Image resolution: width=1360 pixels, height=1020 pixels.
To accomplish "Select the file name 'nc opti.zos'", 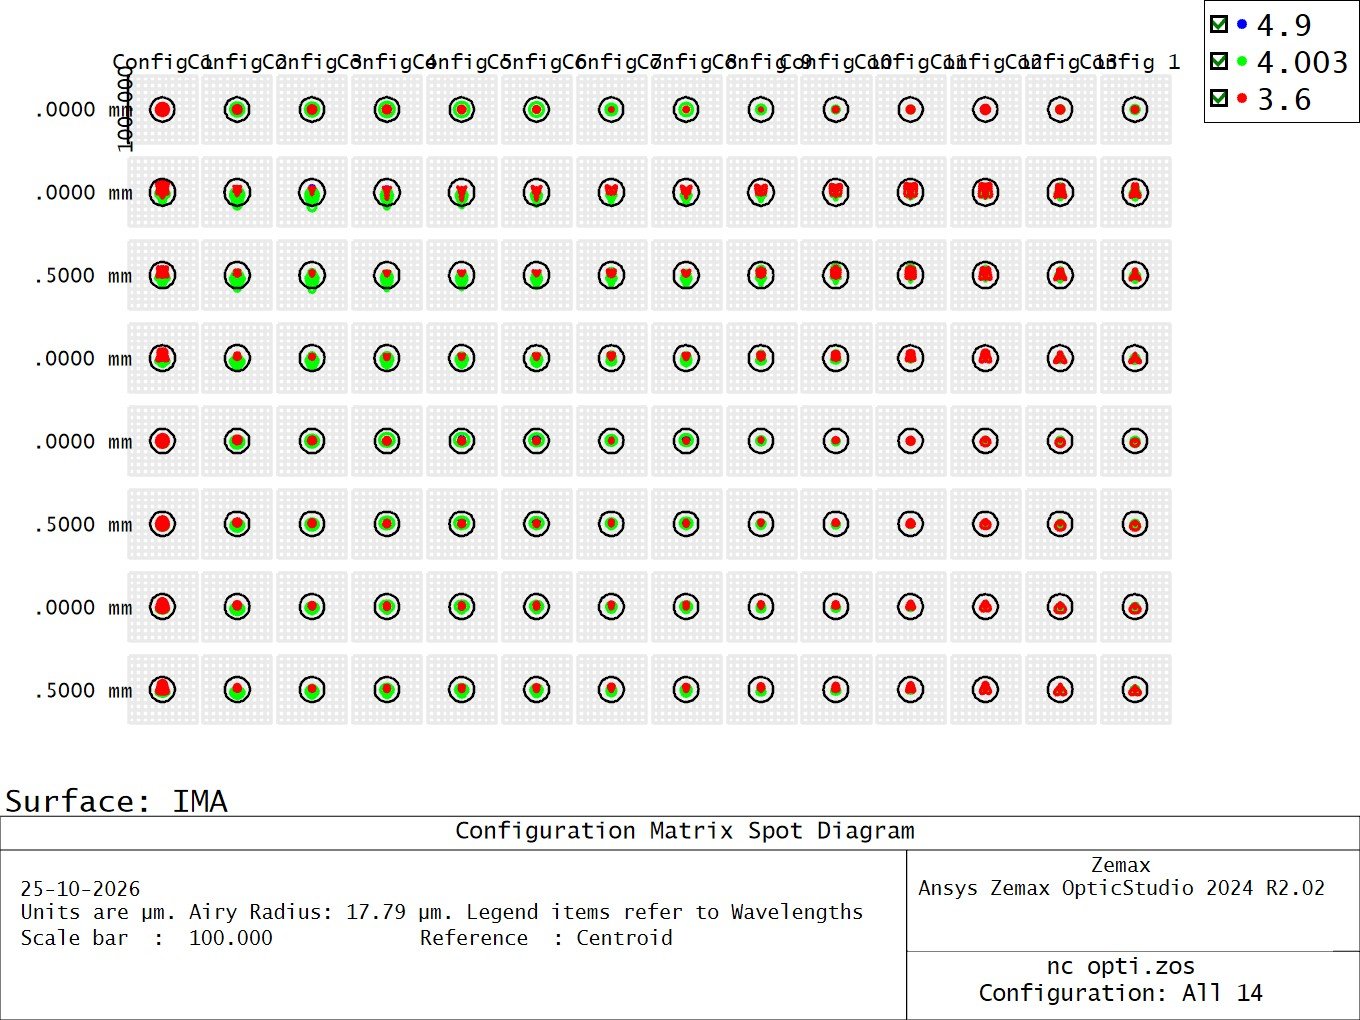I will pyautogui.click(x=1120, y=966).
